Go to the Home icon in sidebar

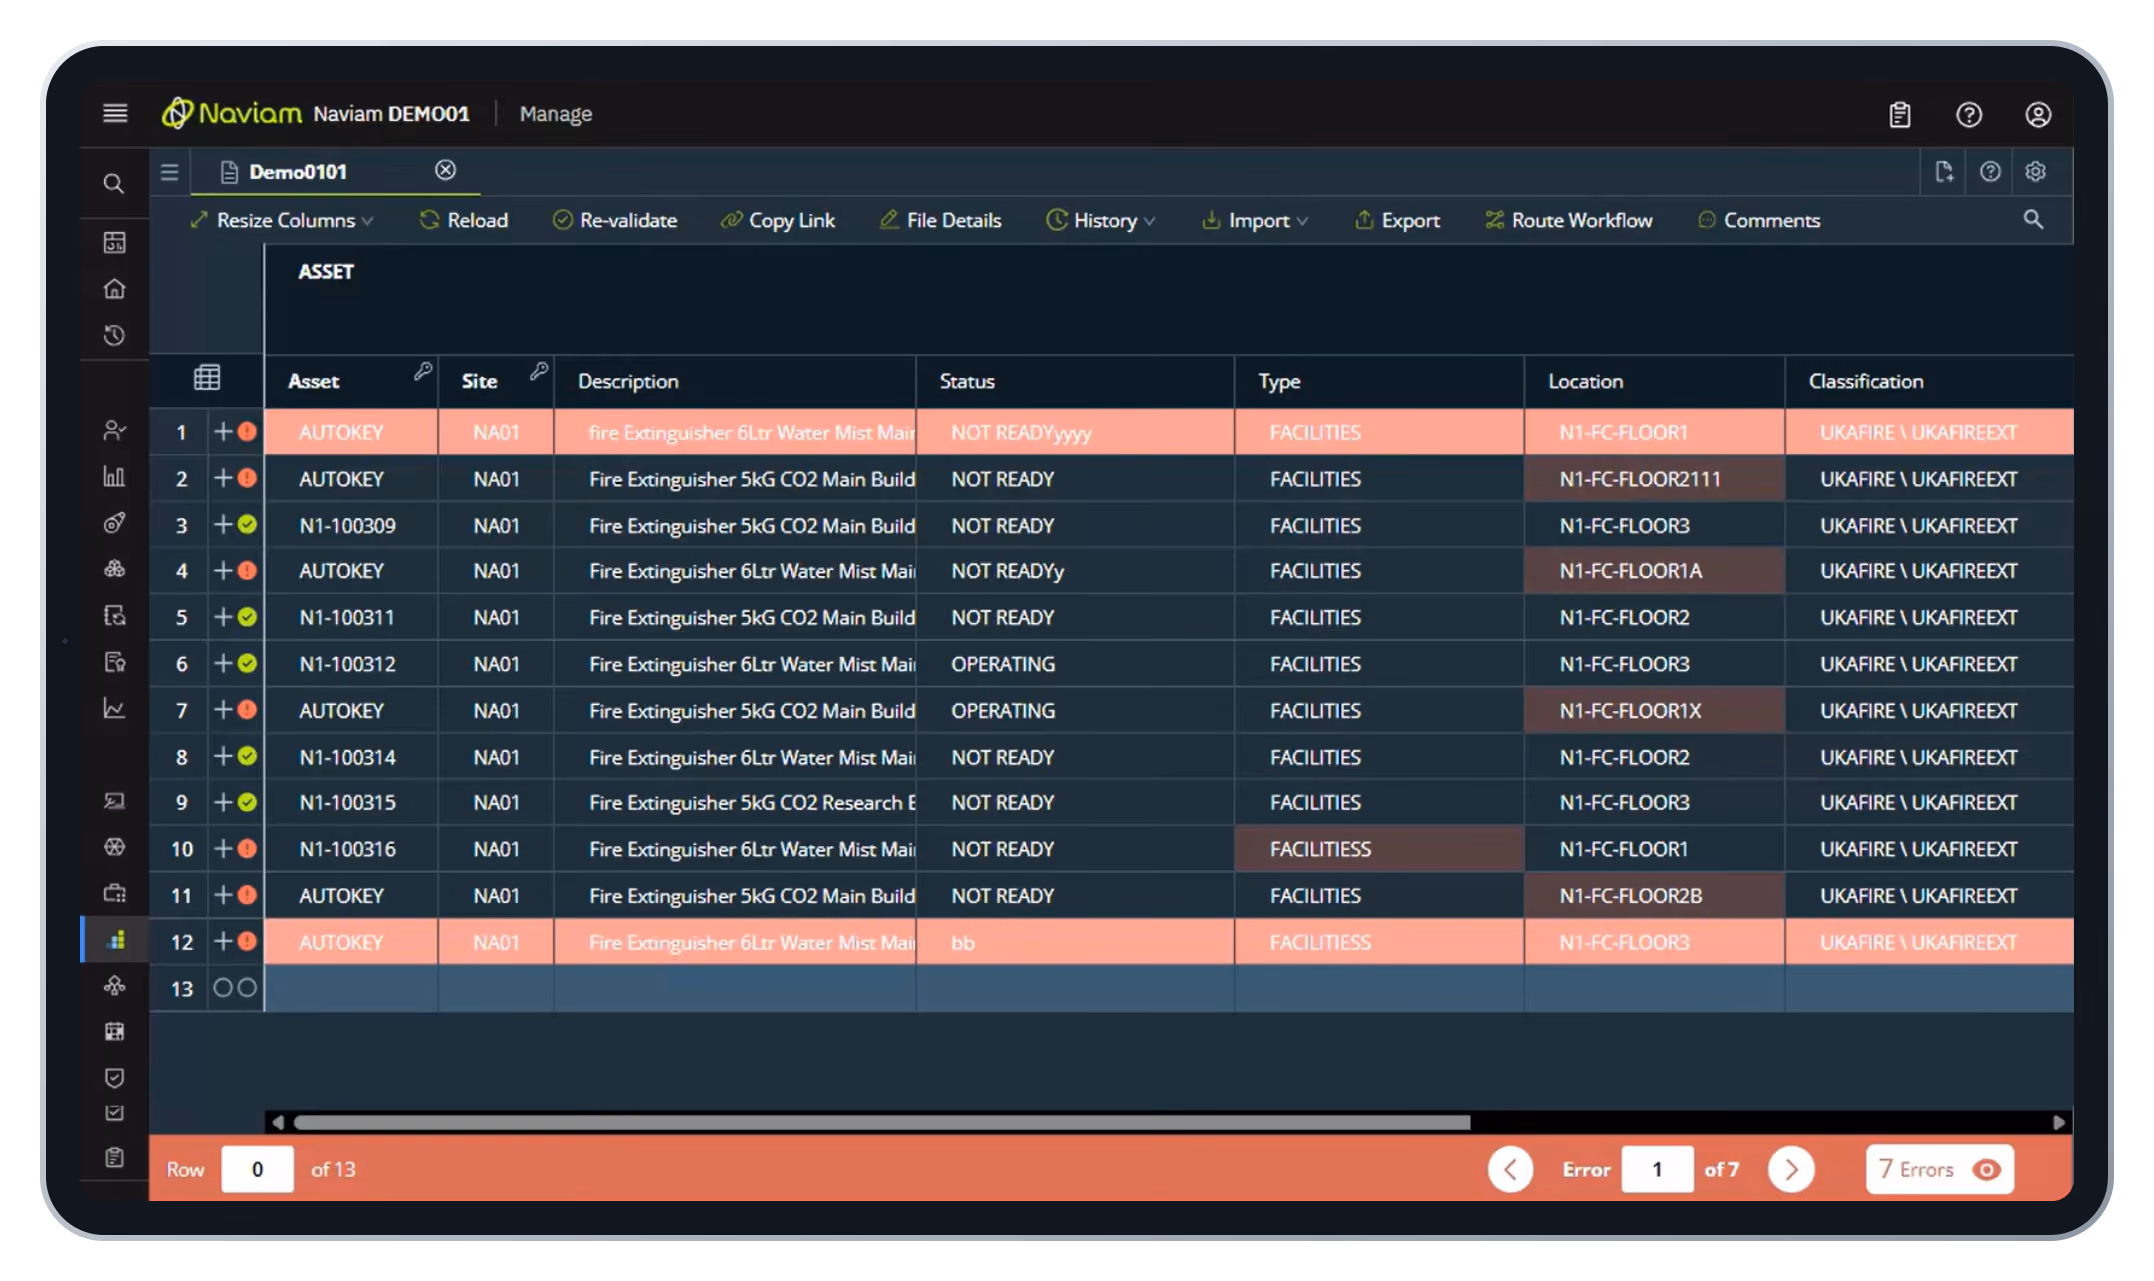(114, 289)
